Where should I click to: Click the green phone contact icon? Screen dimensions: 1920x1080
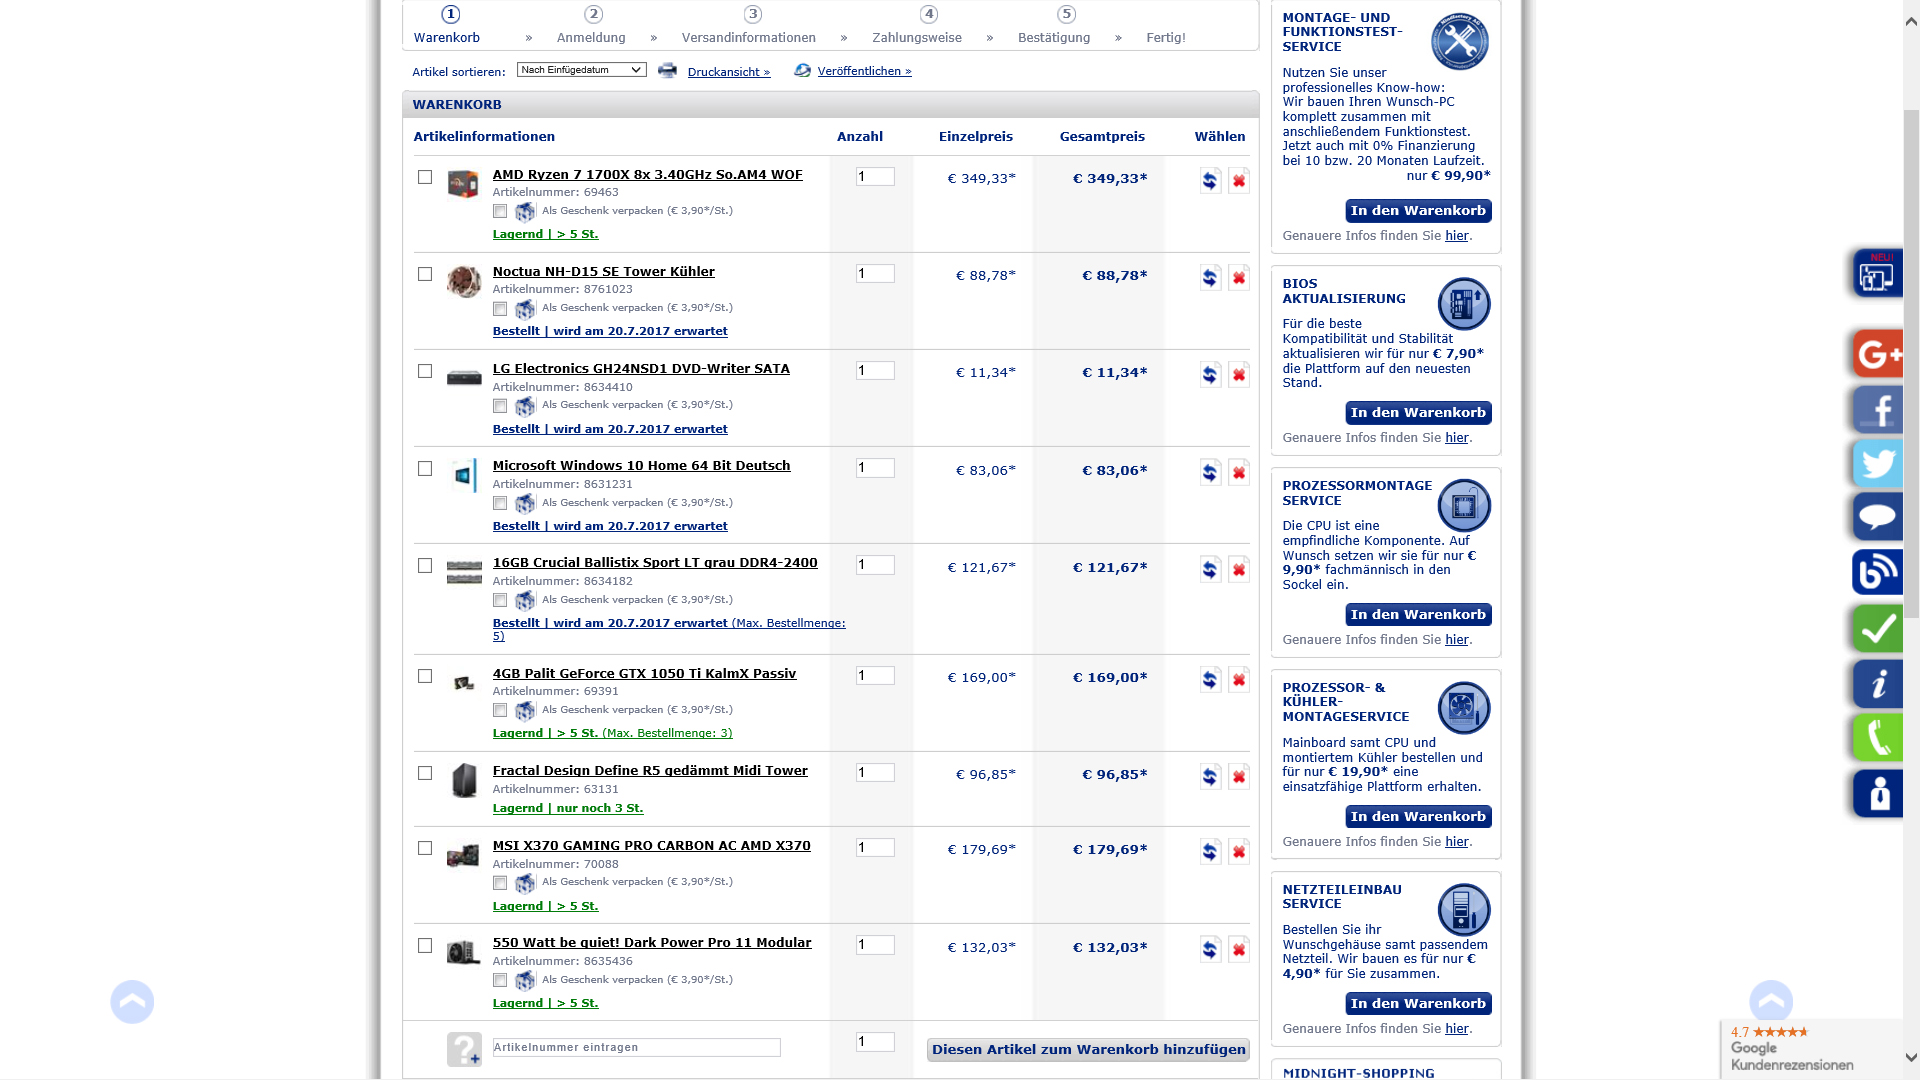pyautogui.click(x=1879, y=738)
